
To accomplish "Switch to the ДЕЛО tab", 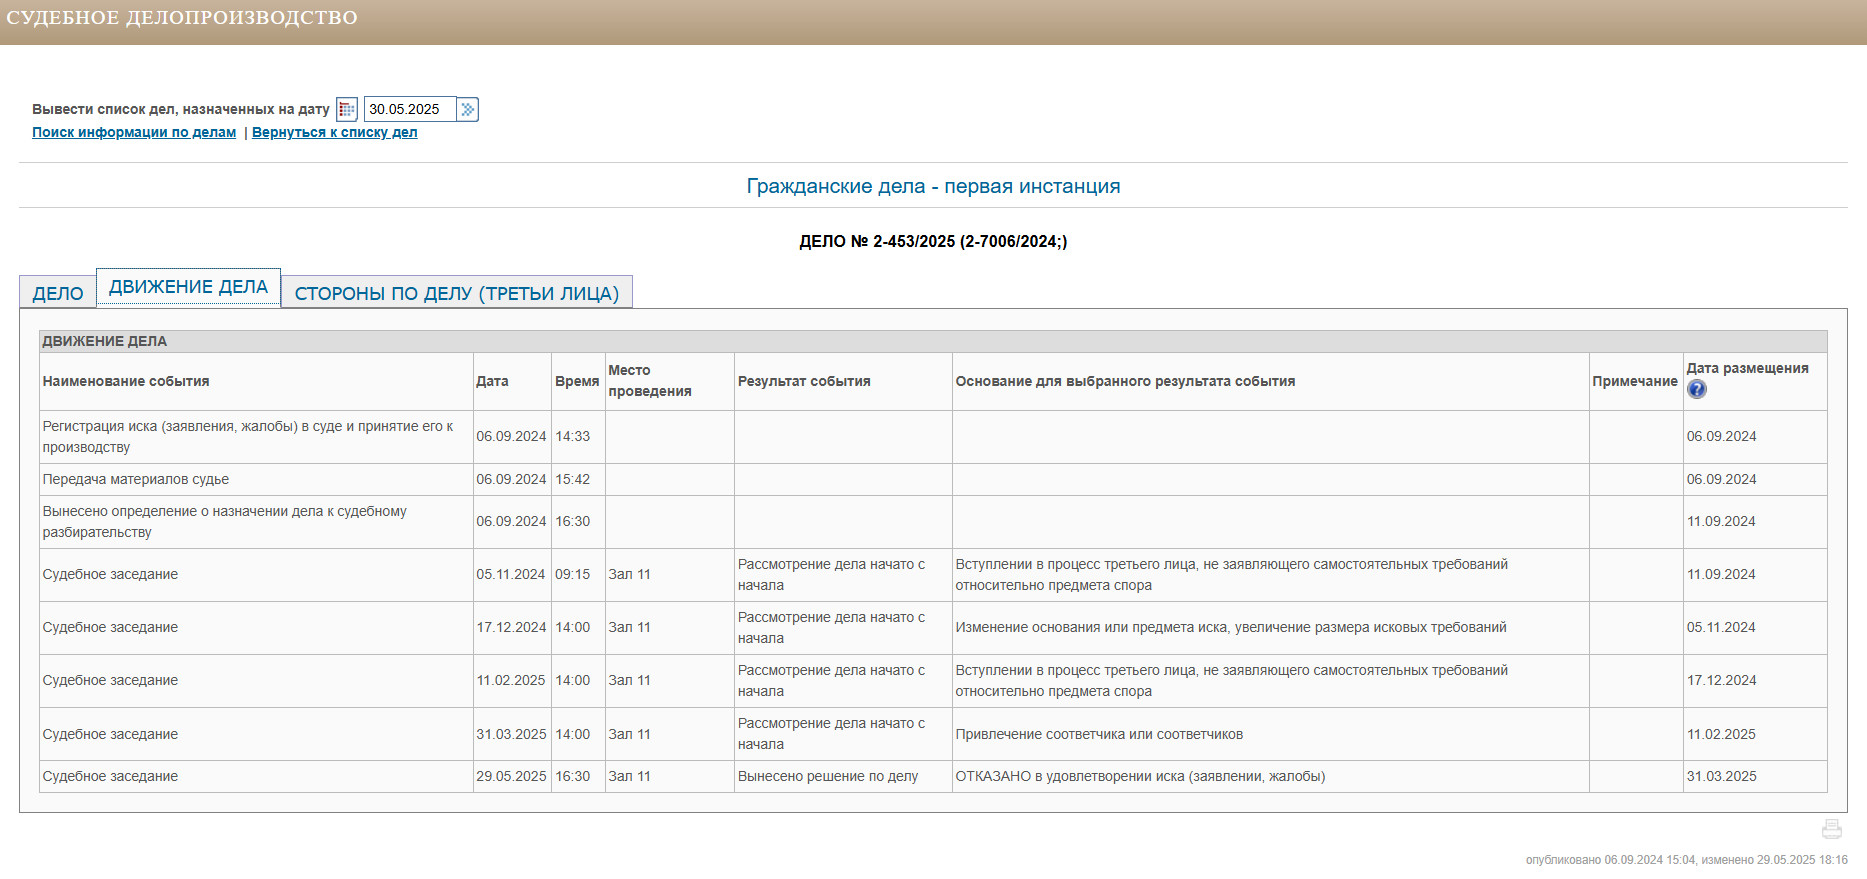I will pos(58,293).
